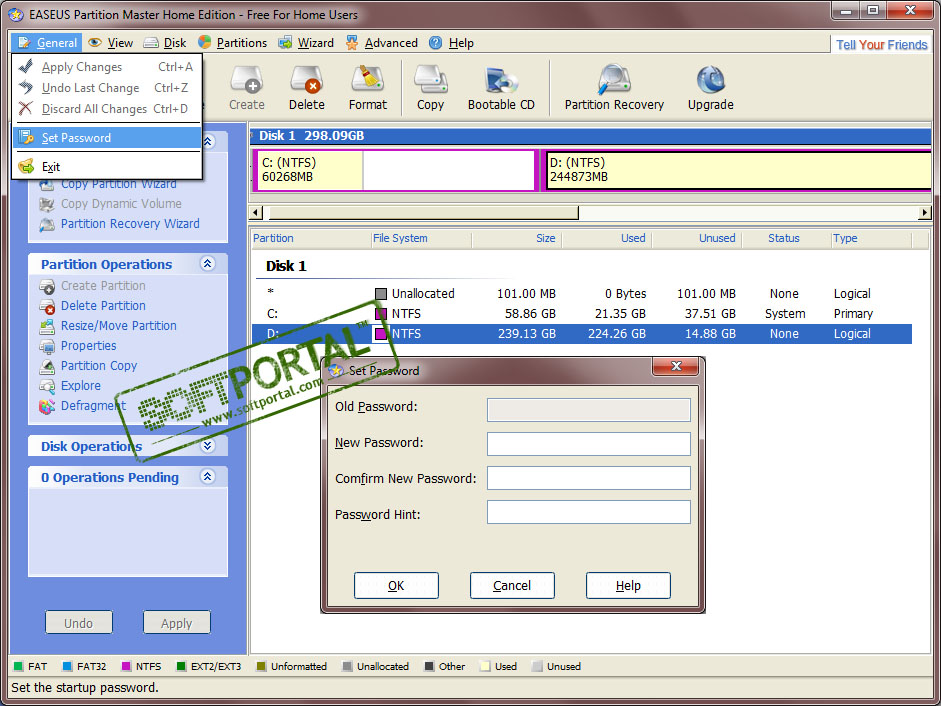Open the Advanced menu
941x706 pixels.
click(382, 43)
